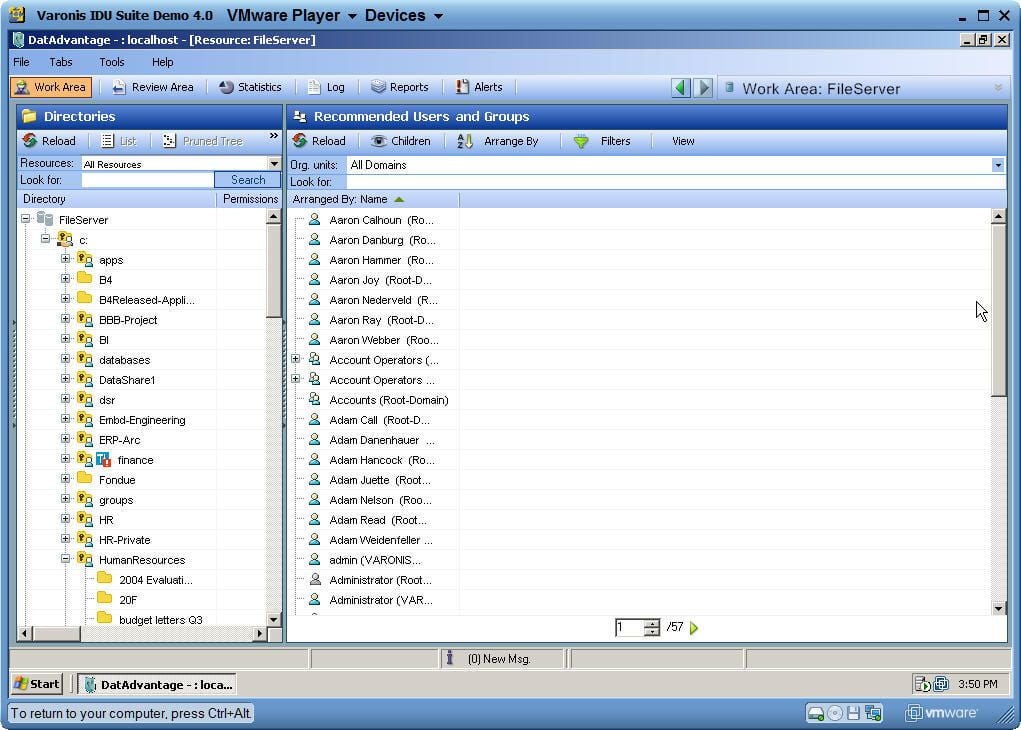This screenshot has height=730, width=1021.
Task: Select the 20F subfolder
Action: tap(128, 600)
